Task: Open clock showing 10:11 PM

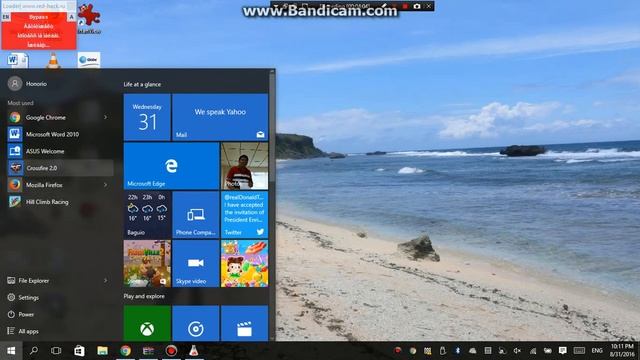Action: click(623, 351)
